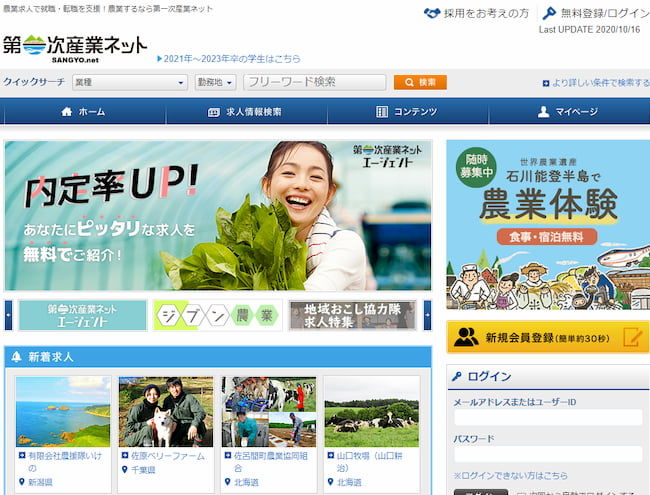The image size is (650, 495).
Task: Open the 地域おこし協力隊 求人特集 banner
Action: pos(353,315)
